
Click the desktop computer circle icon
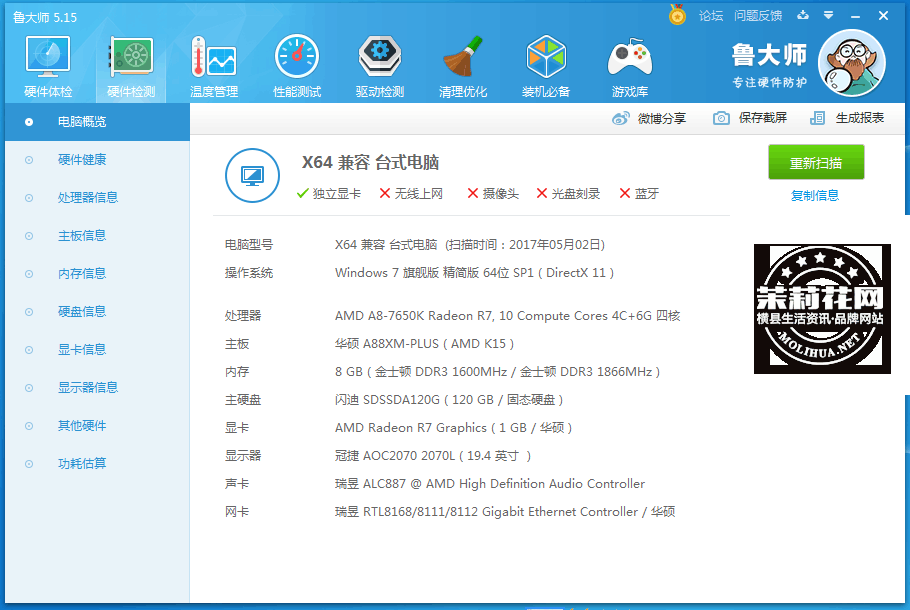(252, 175)
